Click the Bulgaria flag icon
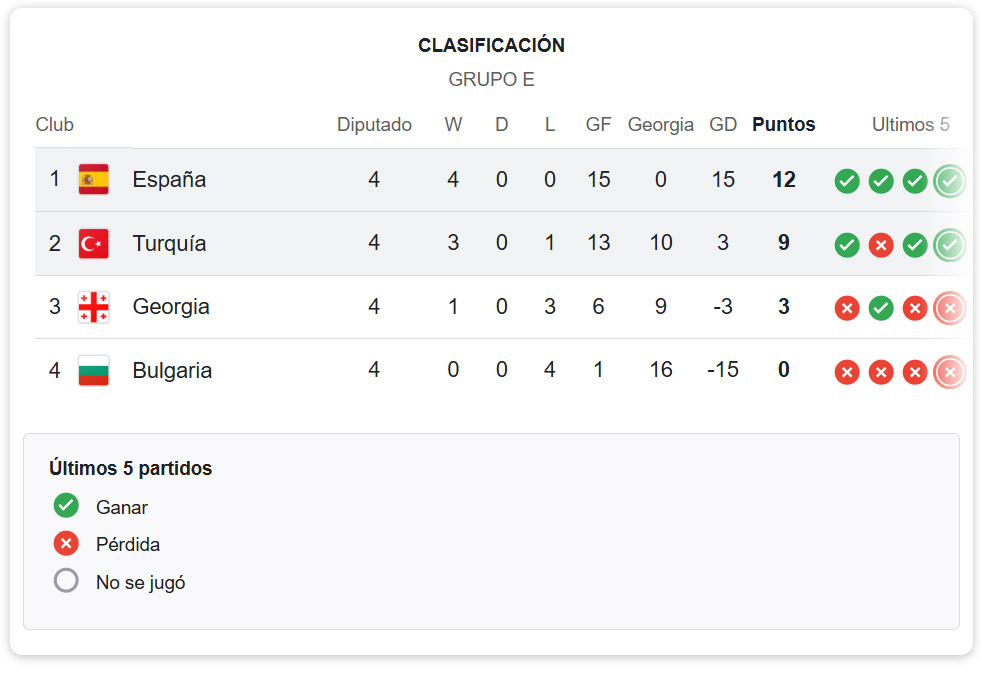 click(92, 371)
